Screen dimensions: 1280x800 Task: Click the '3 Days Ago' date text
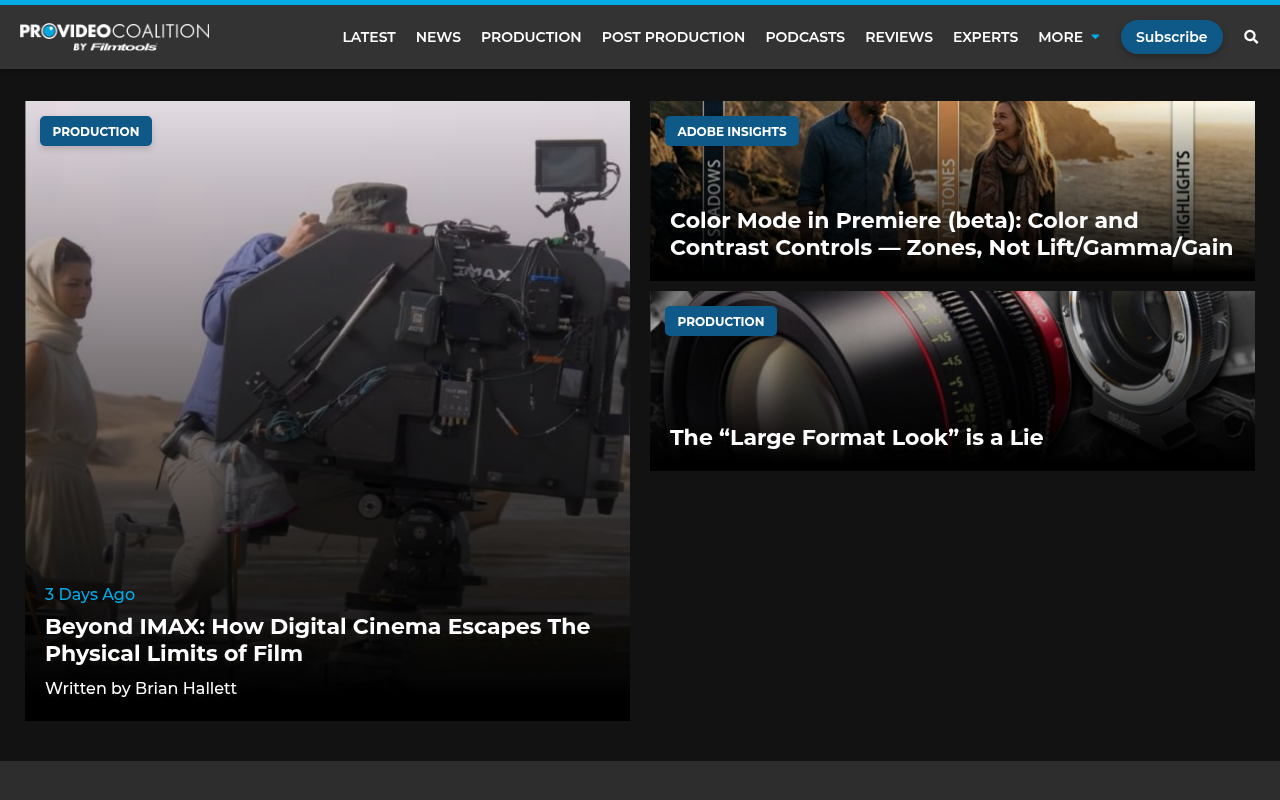[x=90, y=594]
